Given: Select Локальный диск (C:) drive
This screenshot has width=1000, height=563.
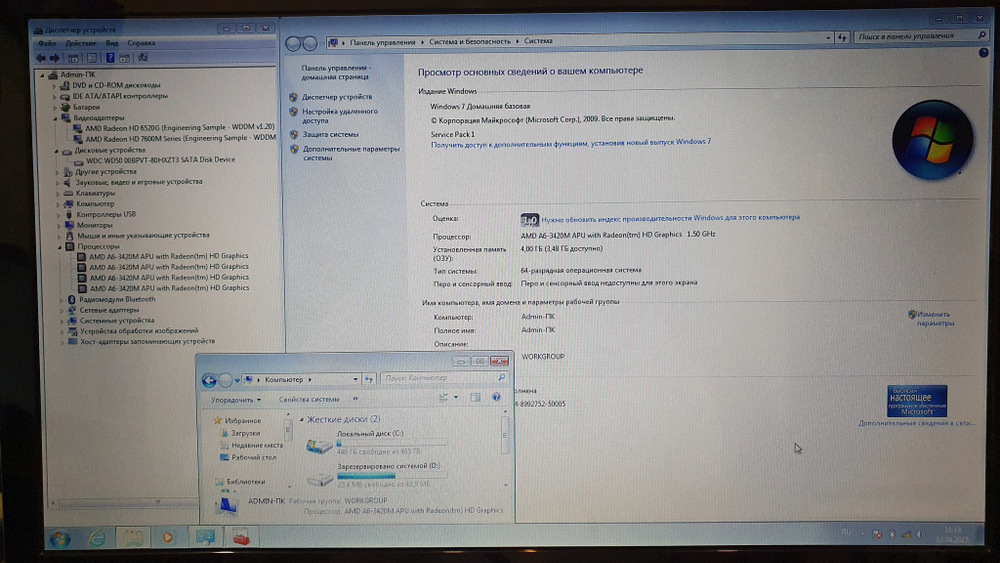Looking at the screenshot, I should click(x=376, y=442).
